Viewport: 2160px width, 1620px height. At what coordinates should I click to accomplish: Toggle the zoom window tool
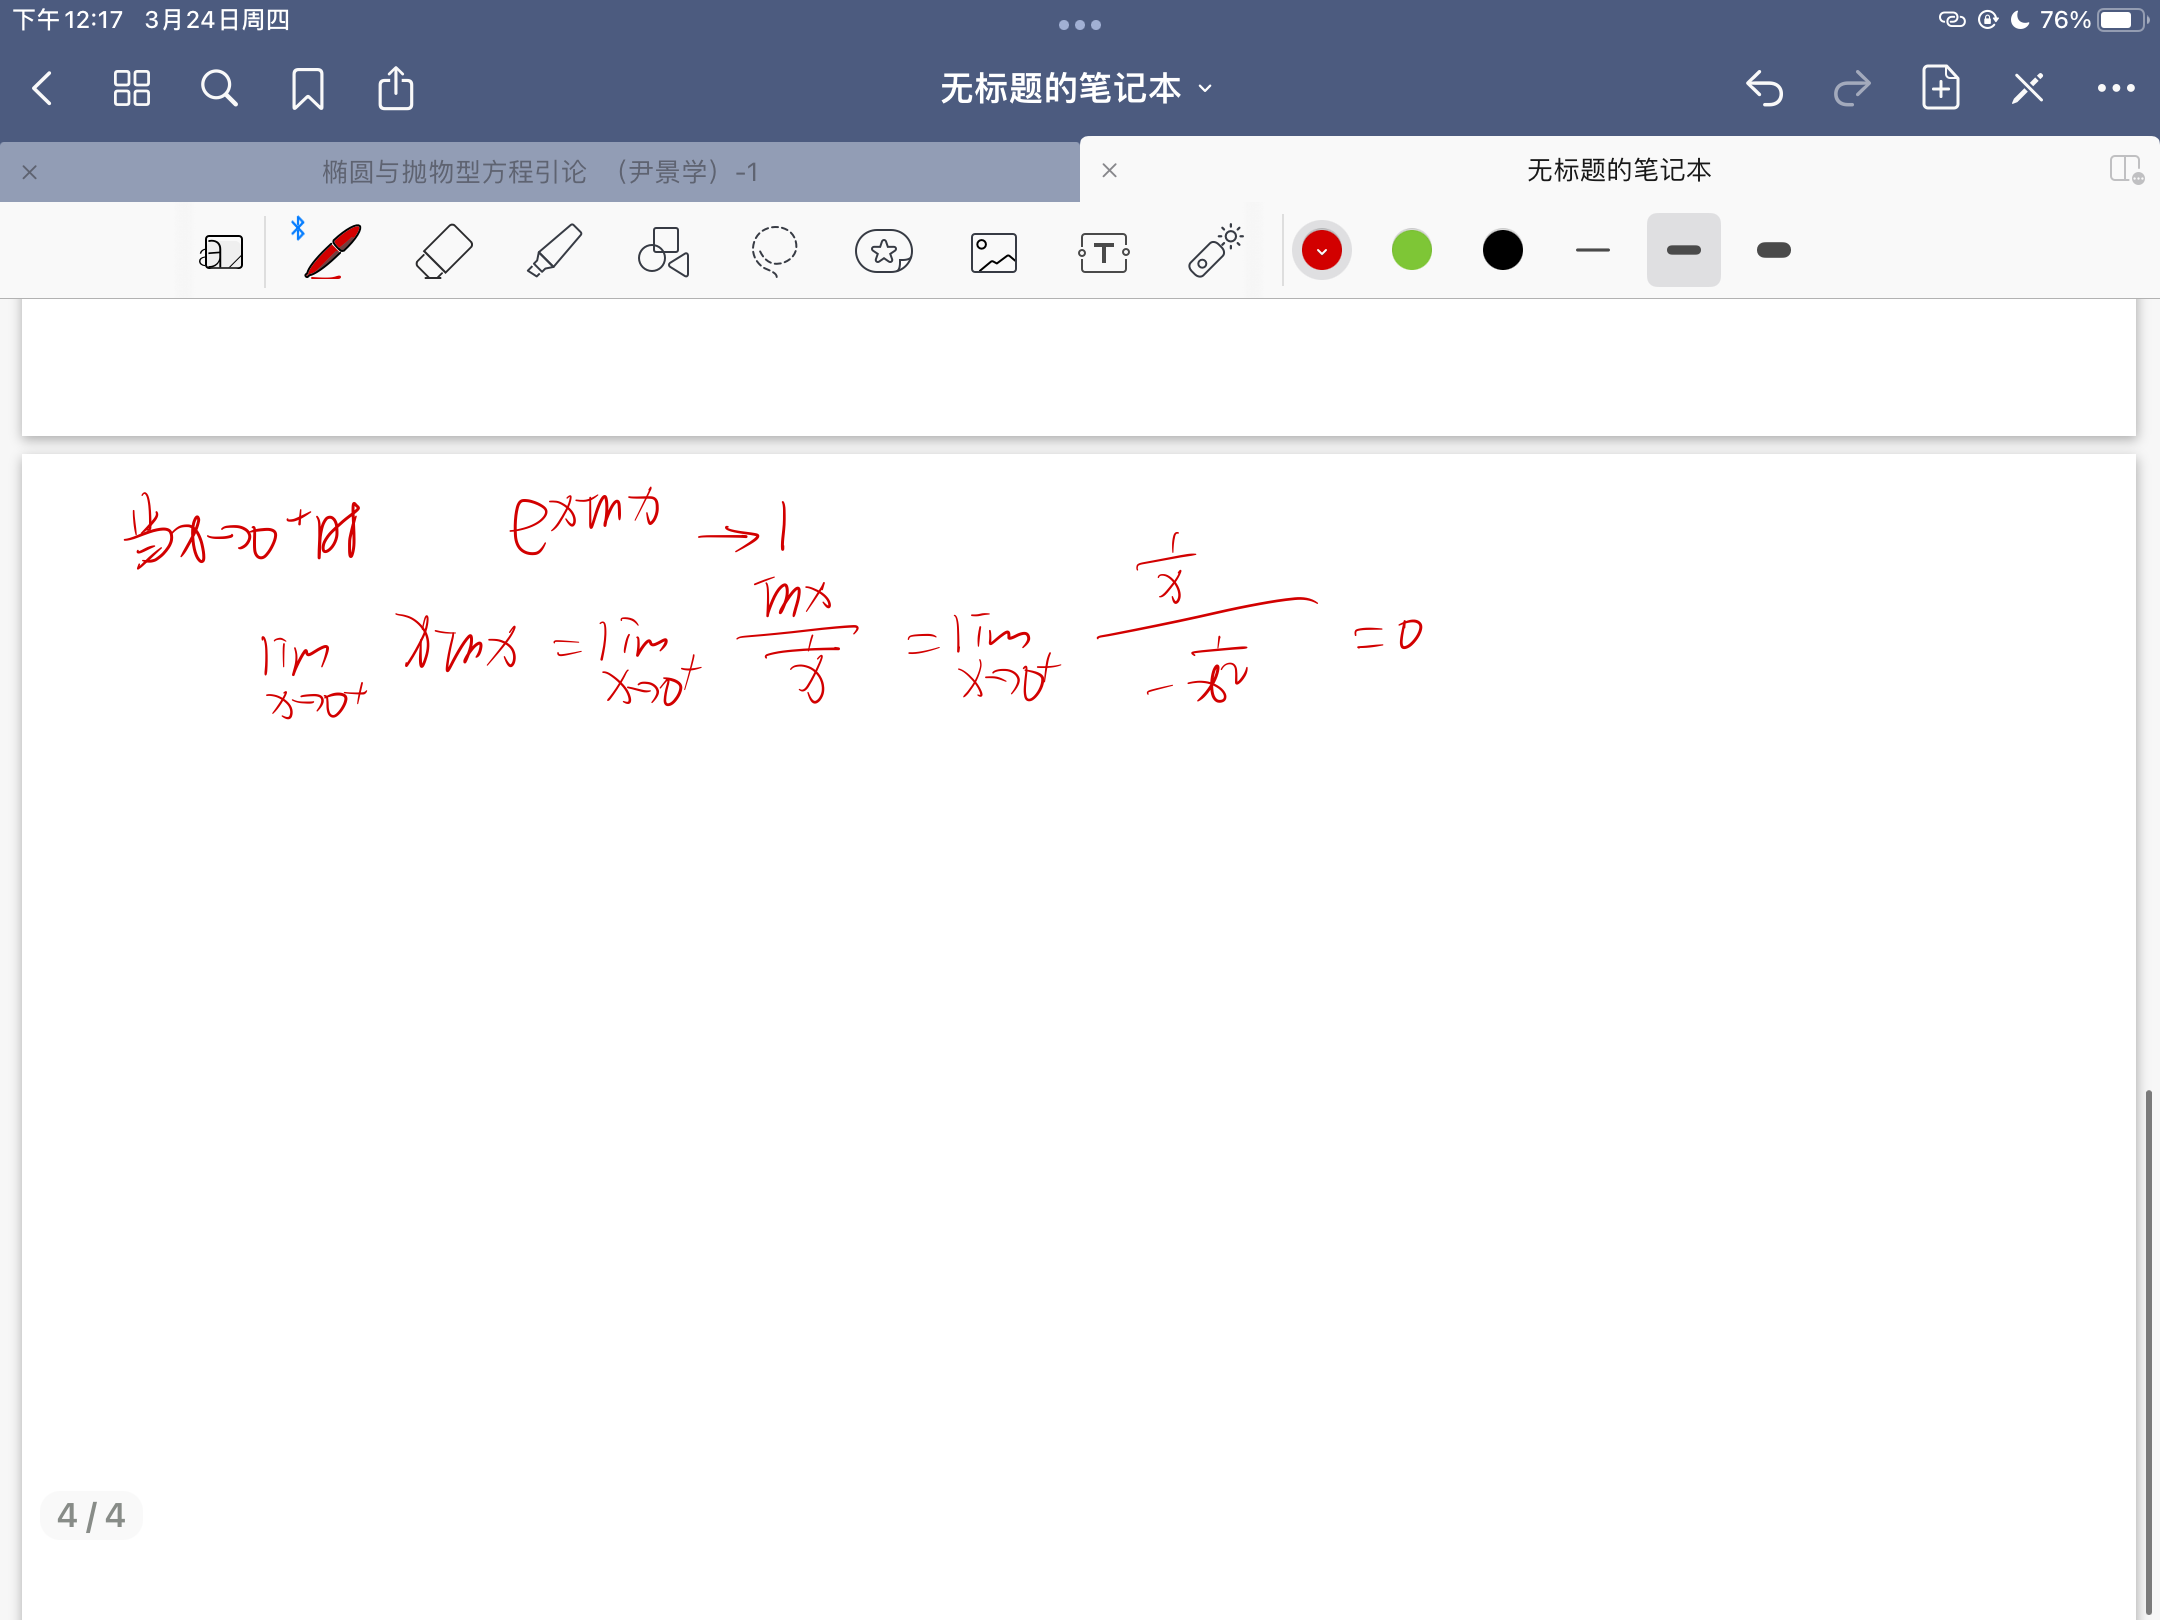pyautogui.click(x=221, y=252)
